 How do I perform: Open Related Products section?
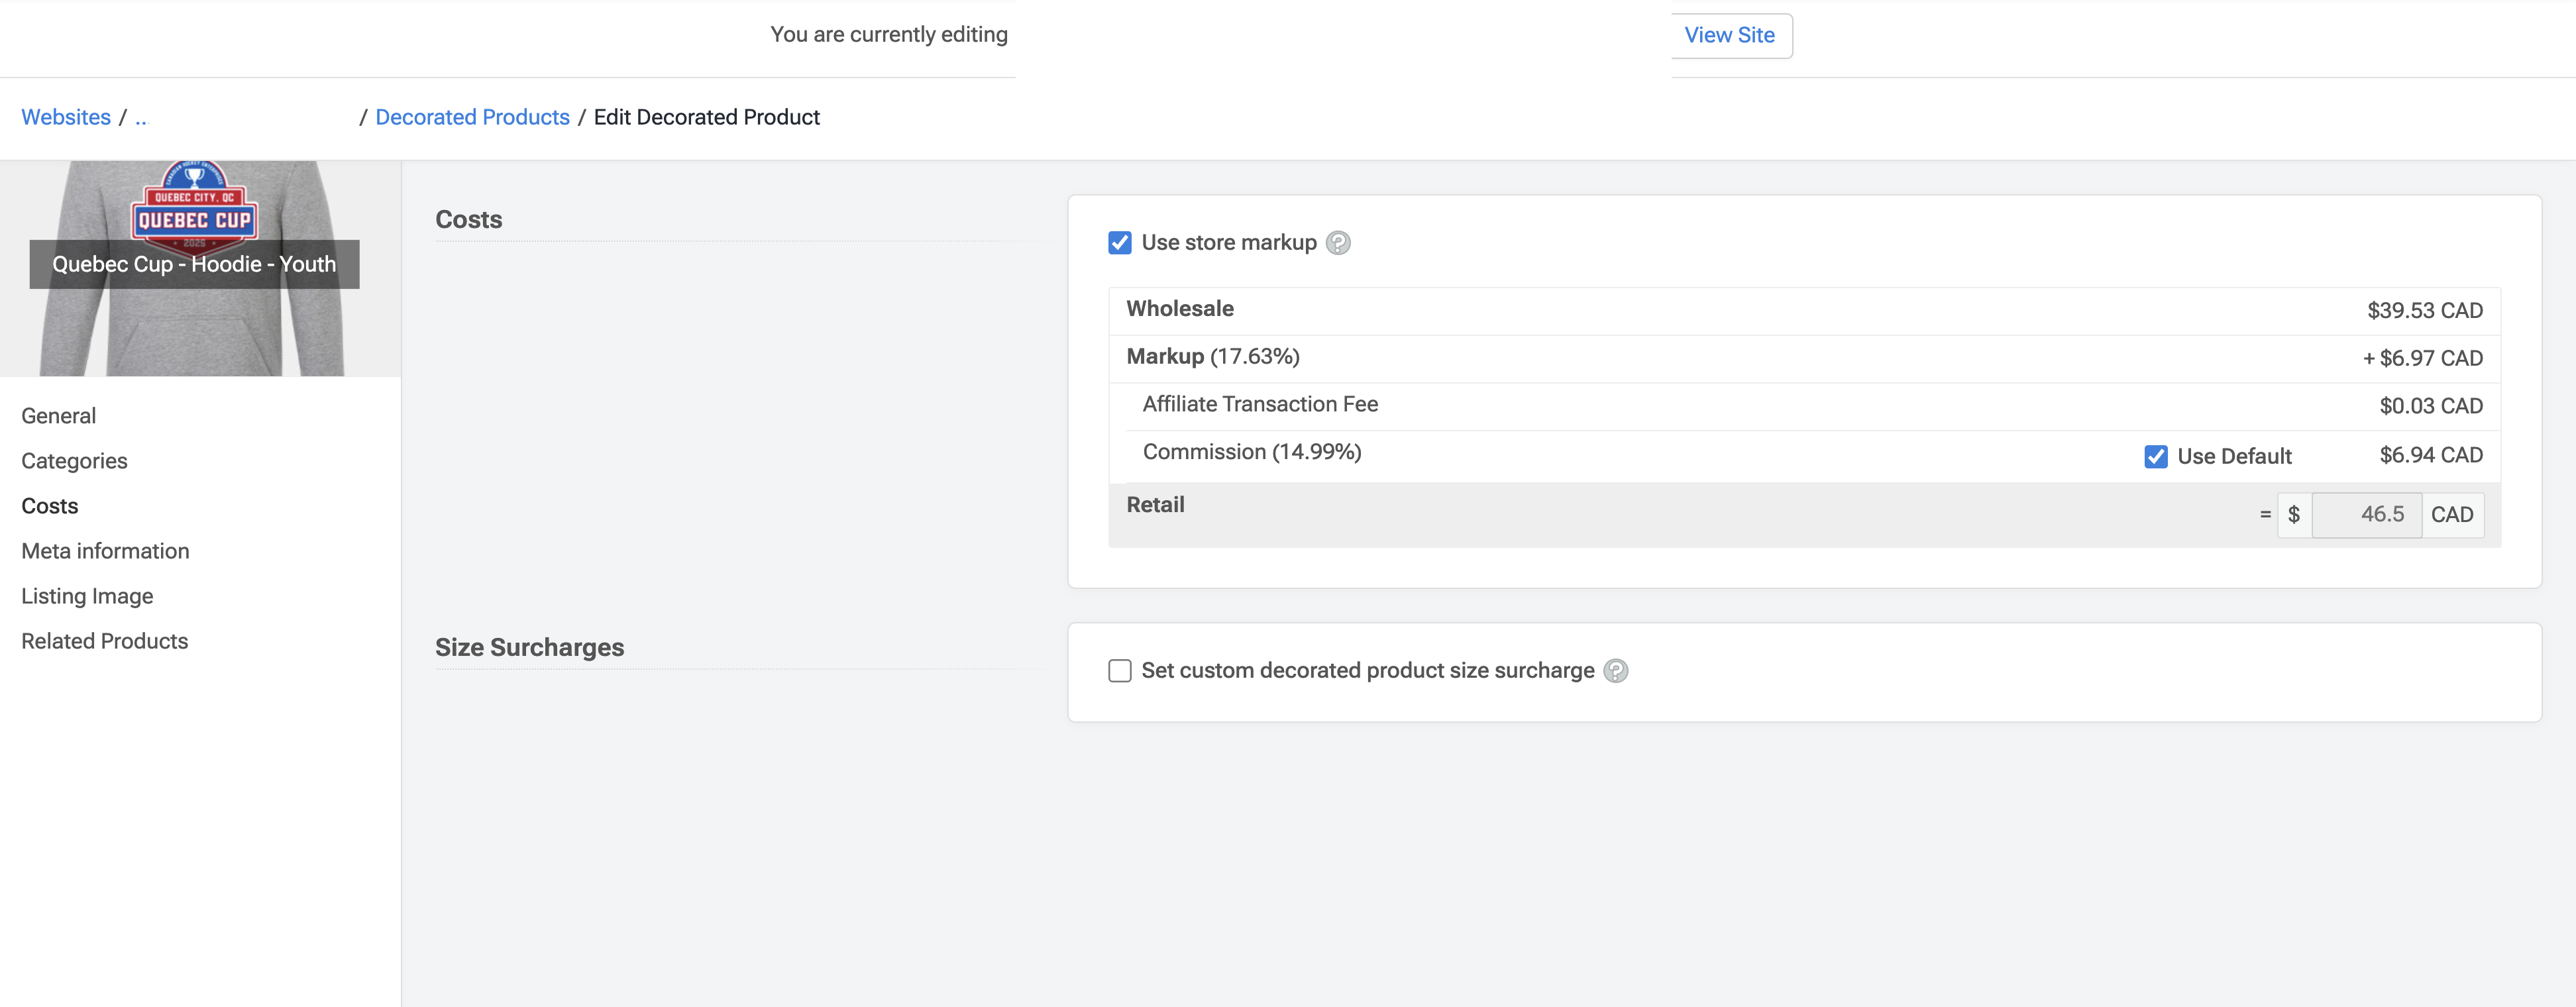pos(104,641)
